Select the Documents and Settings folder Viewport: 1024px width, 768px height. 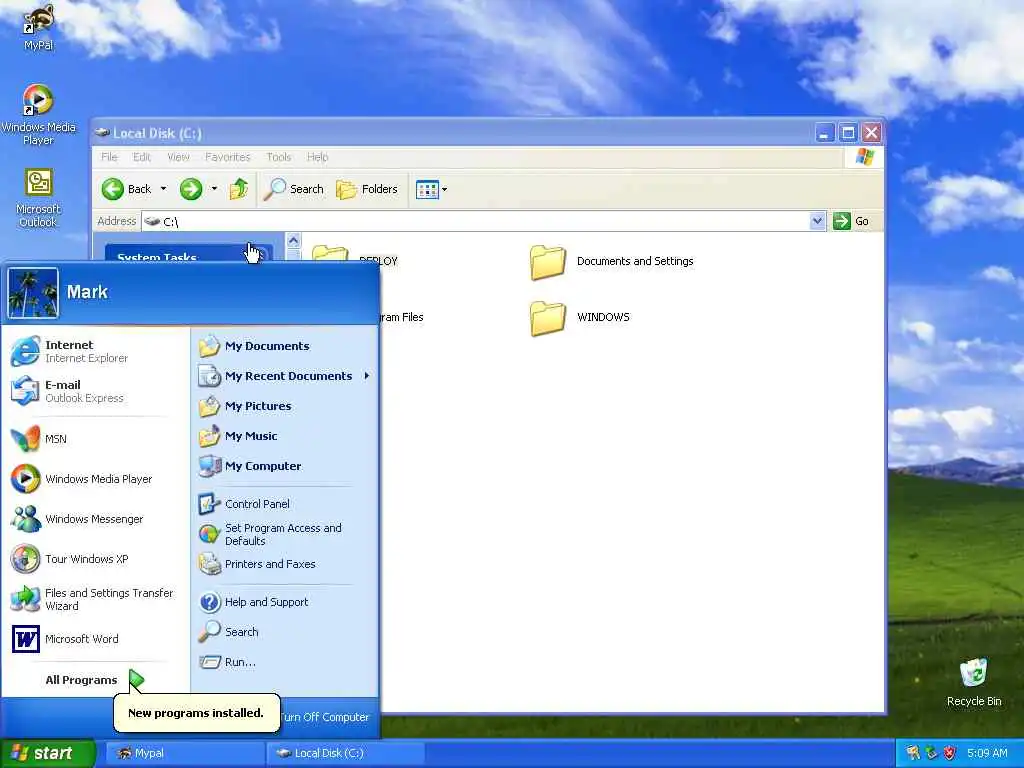click(611, 262)
